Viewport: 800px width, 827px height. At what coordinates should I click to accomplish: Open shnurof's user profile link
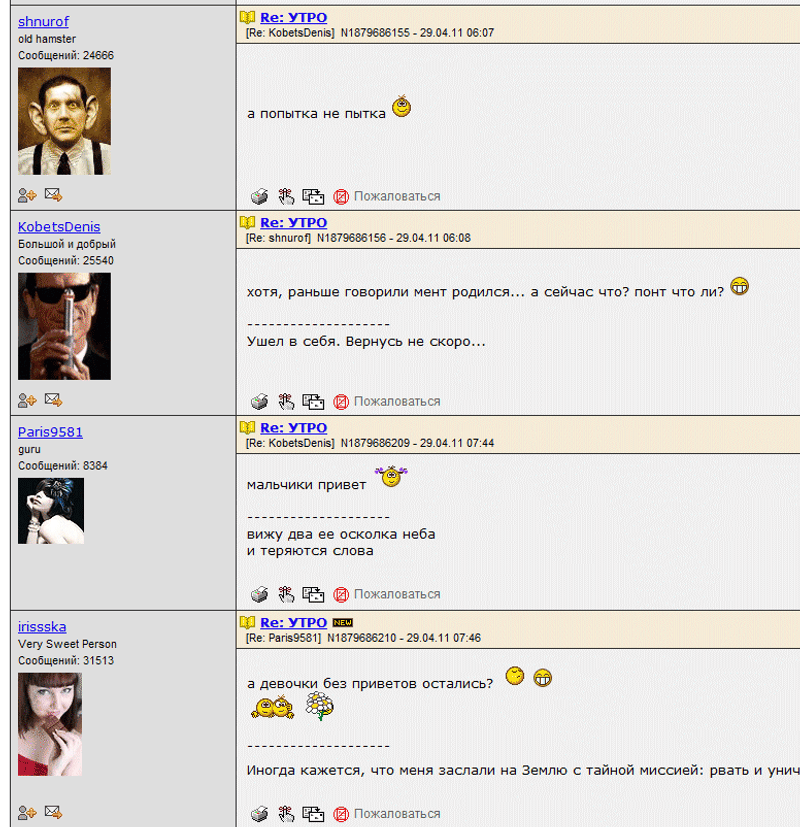pos(43,22)
